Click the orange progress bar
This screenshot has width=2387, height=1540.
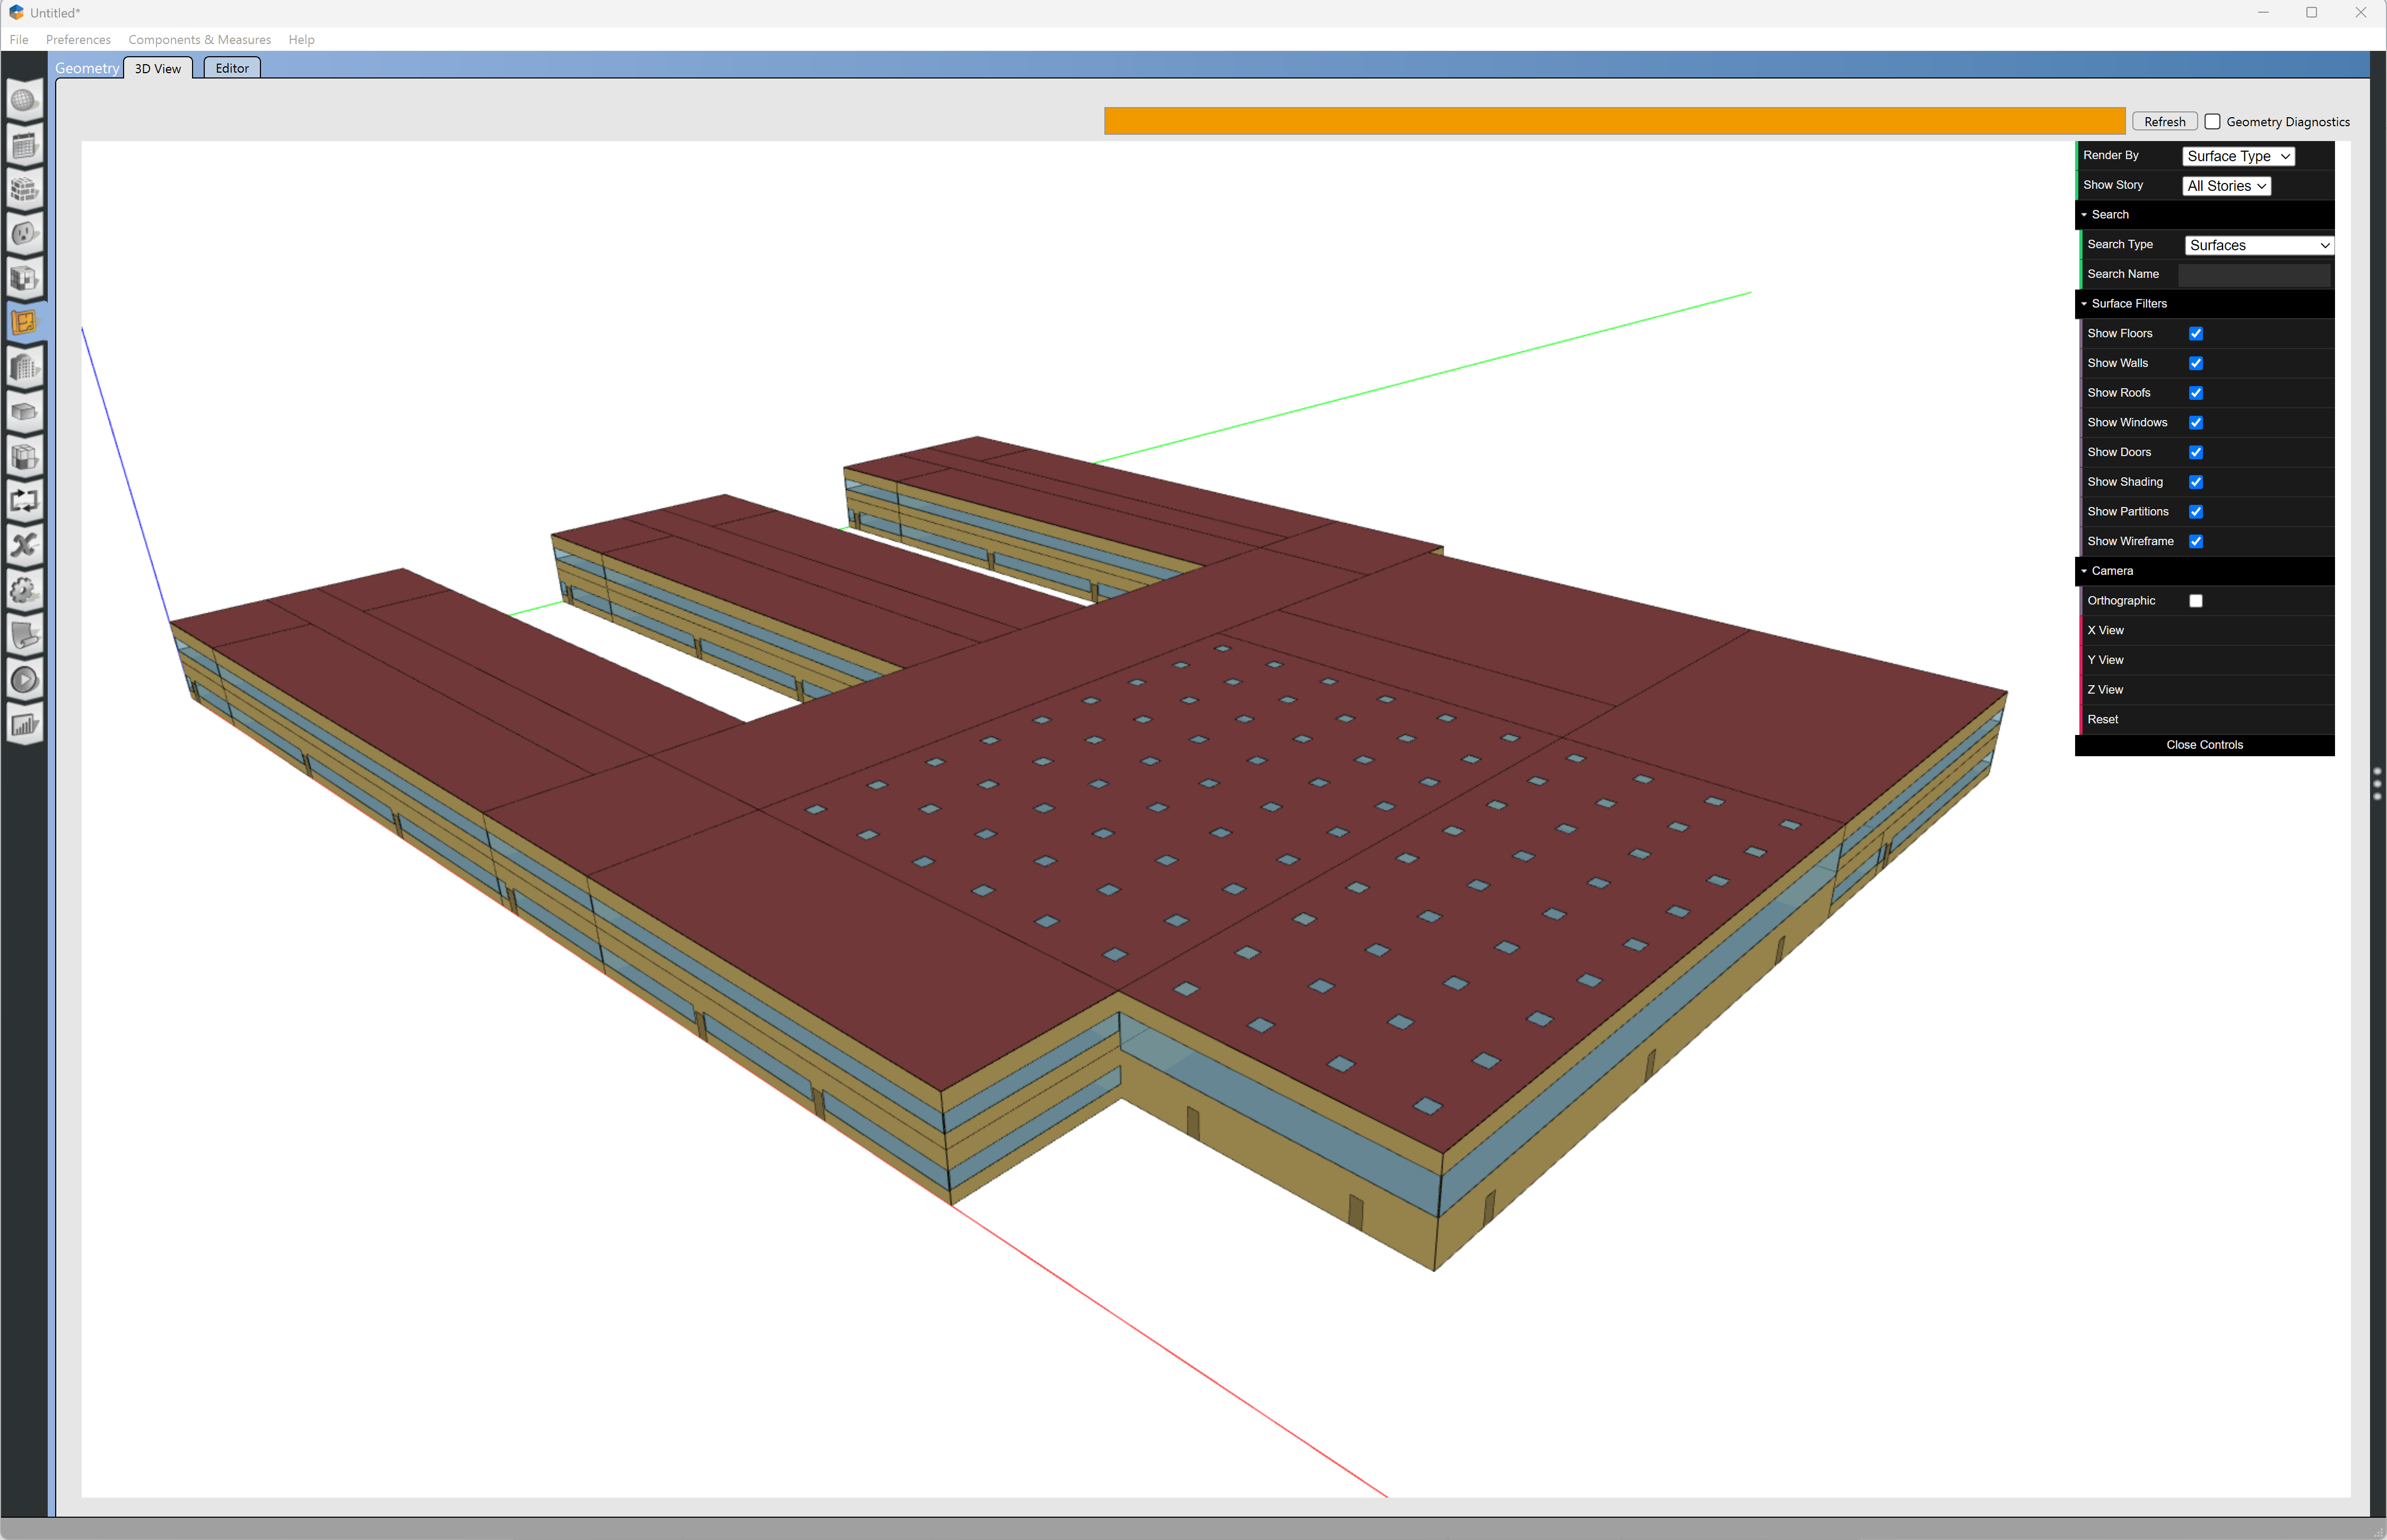(x=1613, y=121)
